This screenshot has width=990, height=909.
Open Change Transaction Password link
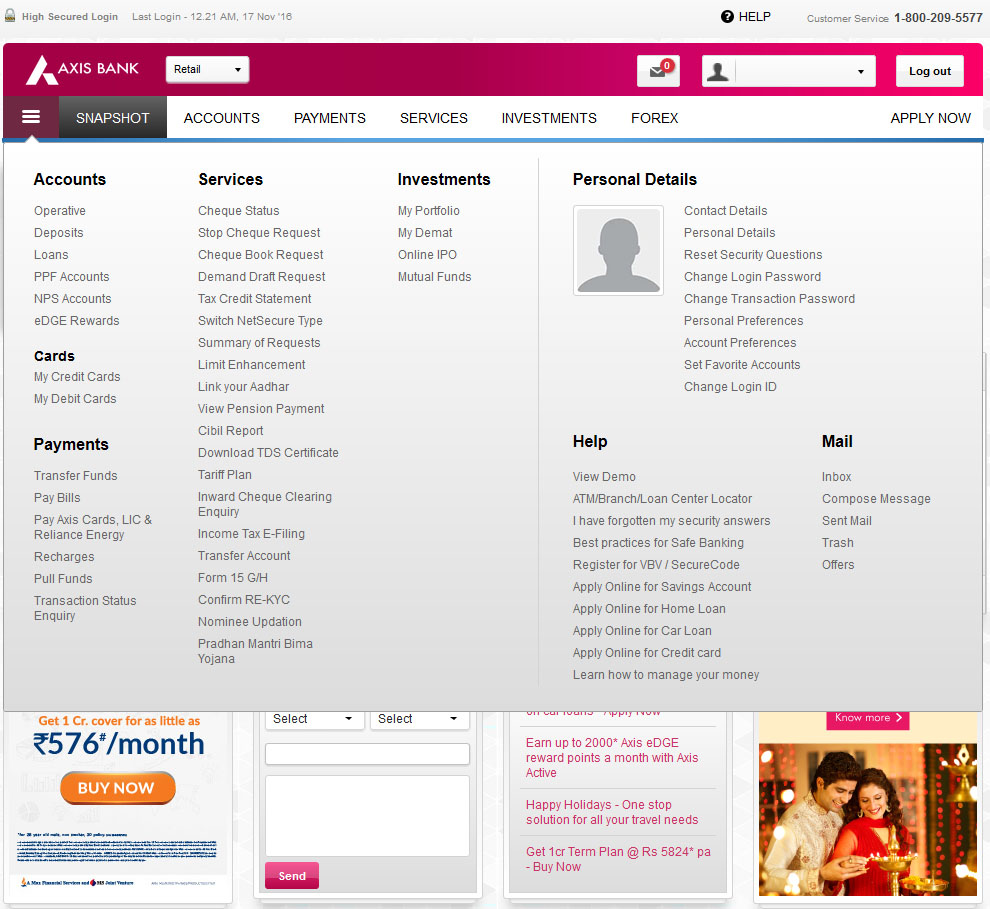pos(770,299)
